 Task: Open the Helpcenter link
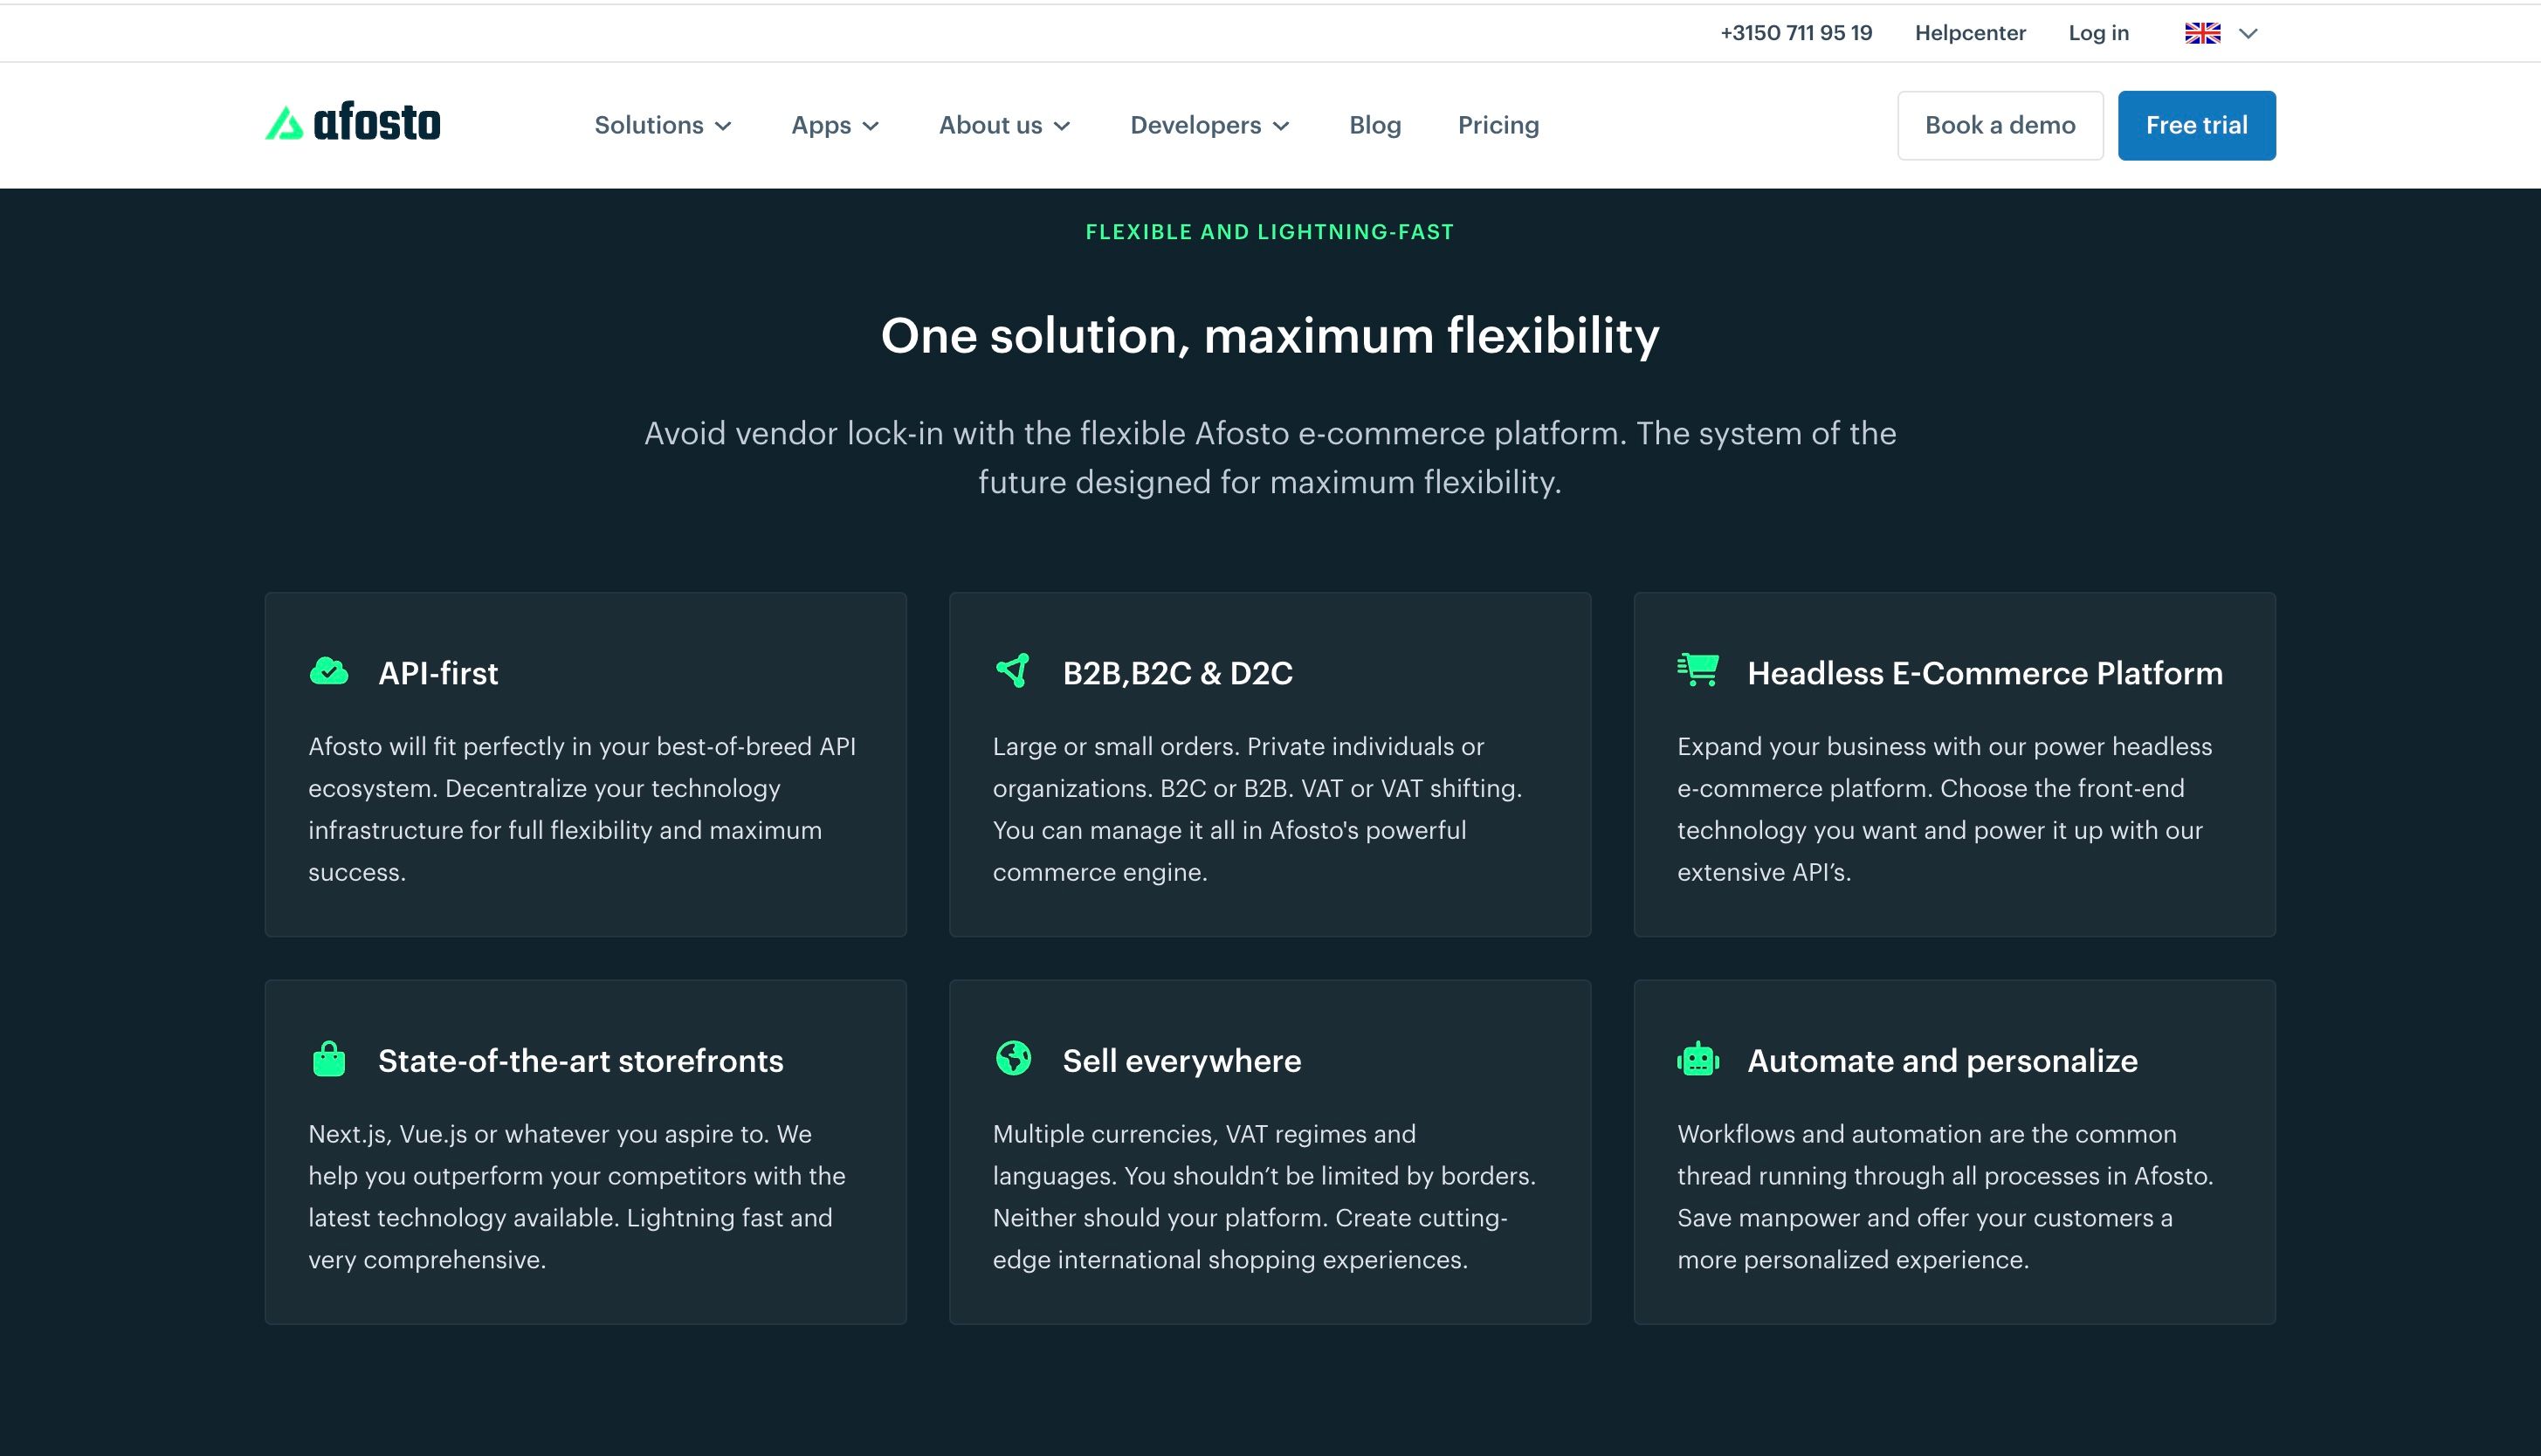[1970, 33]
